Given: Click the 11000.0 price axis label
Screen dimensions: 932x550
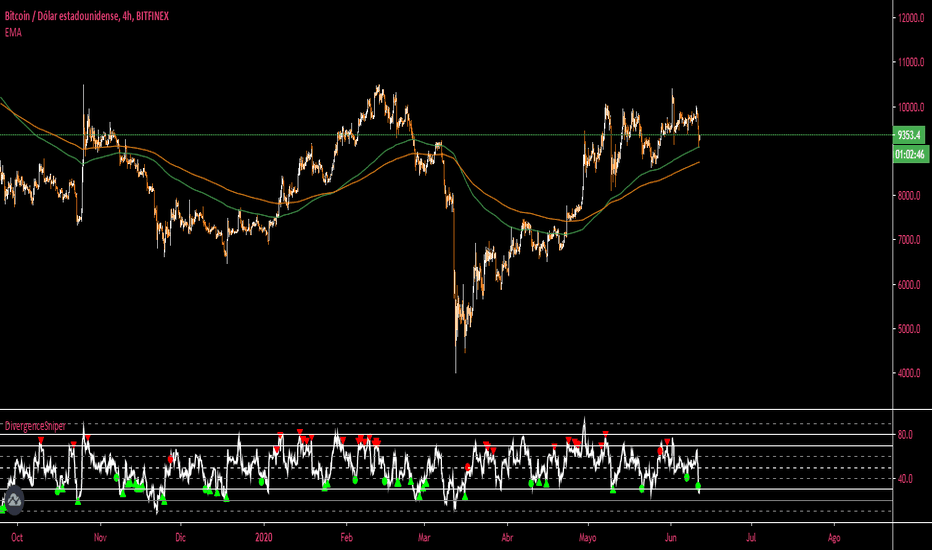Looking at the screenshot, I should coord(911,62).
